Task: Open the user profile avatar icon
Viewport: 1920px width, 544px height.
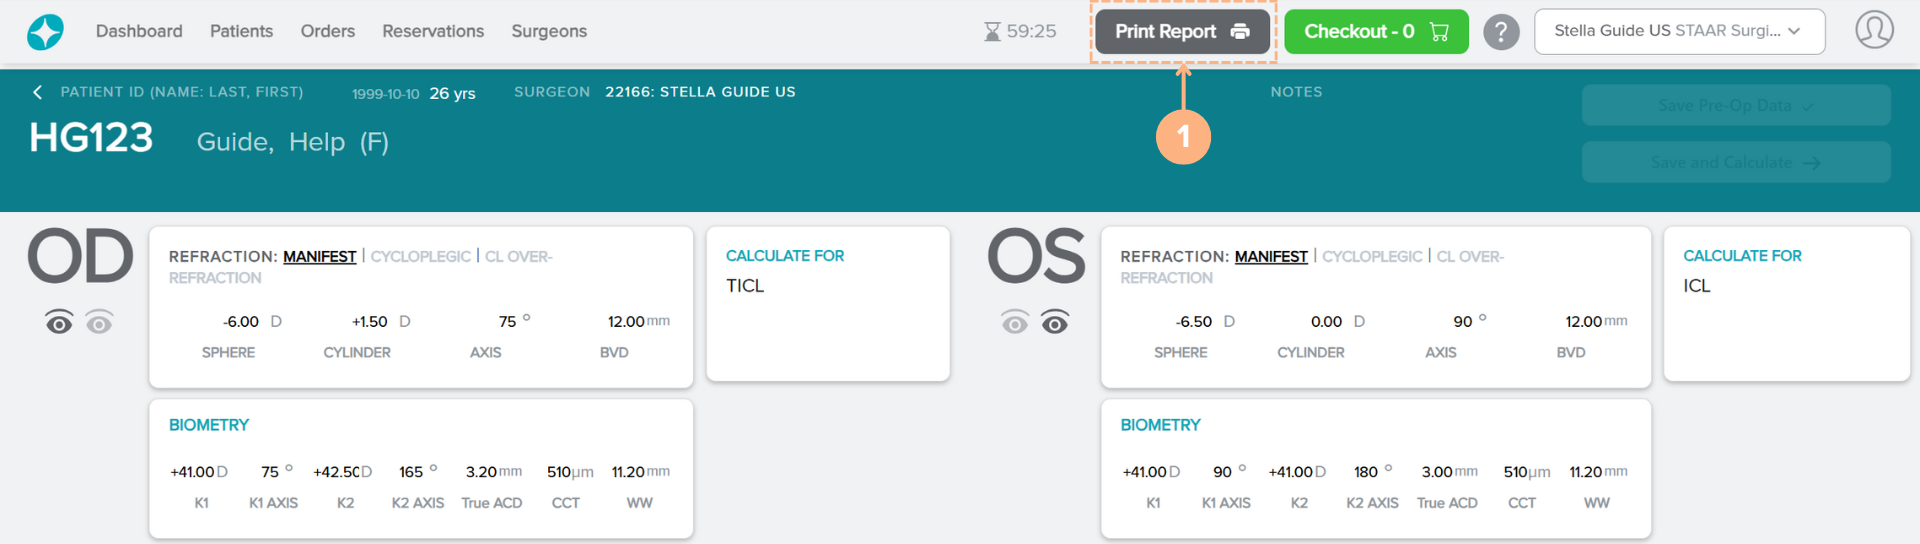Action: coord(1874,30)
